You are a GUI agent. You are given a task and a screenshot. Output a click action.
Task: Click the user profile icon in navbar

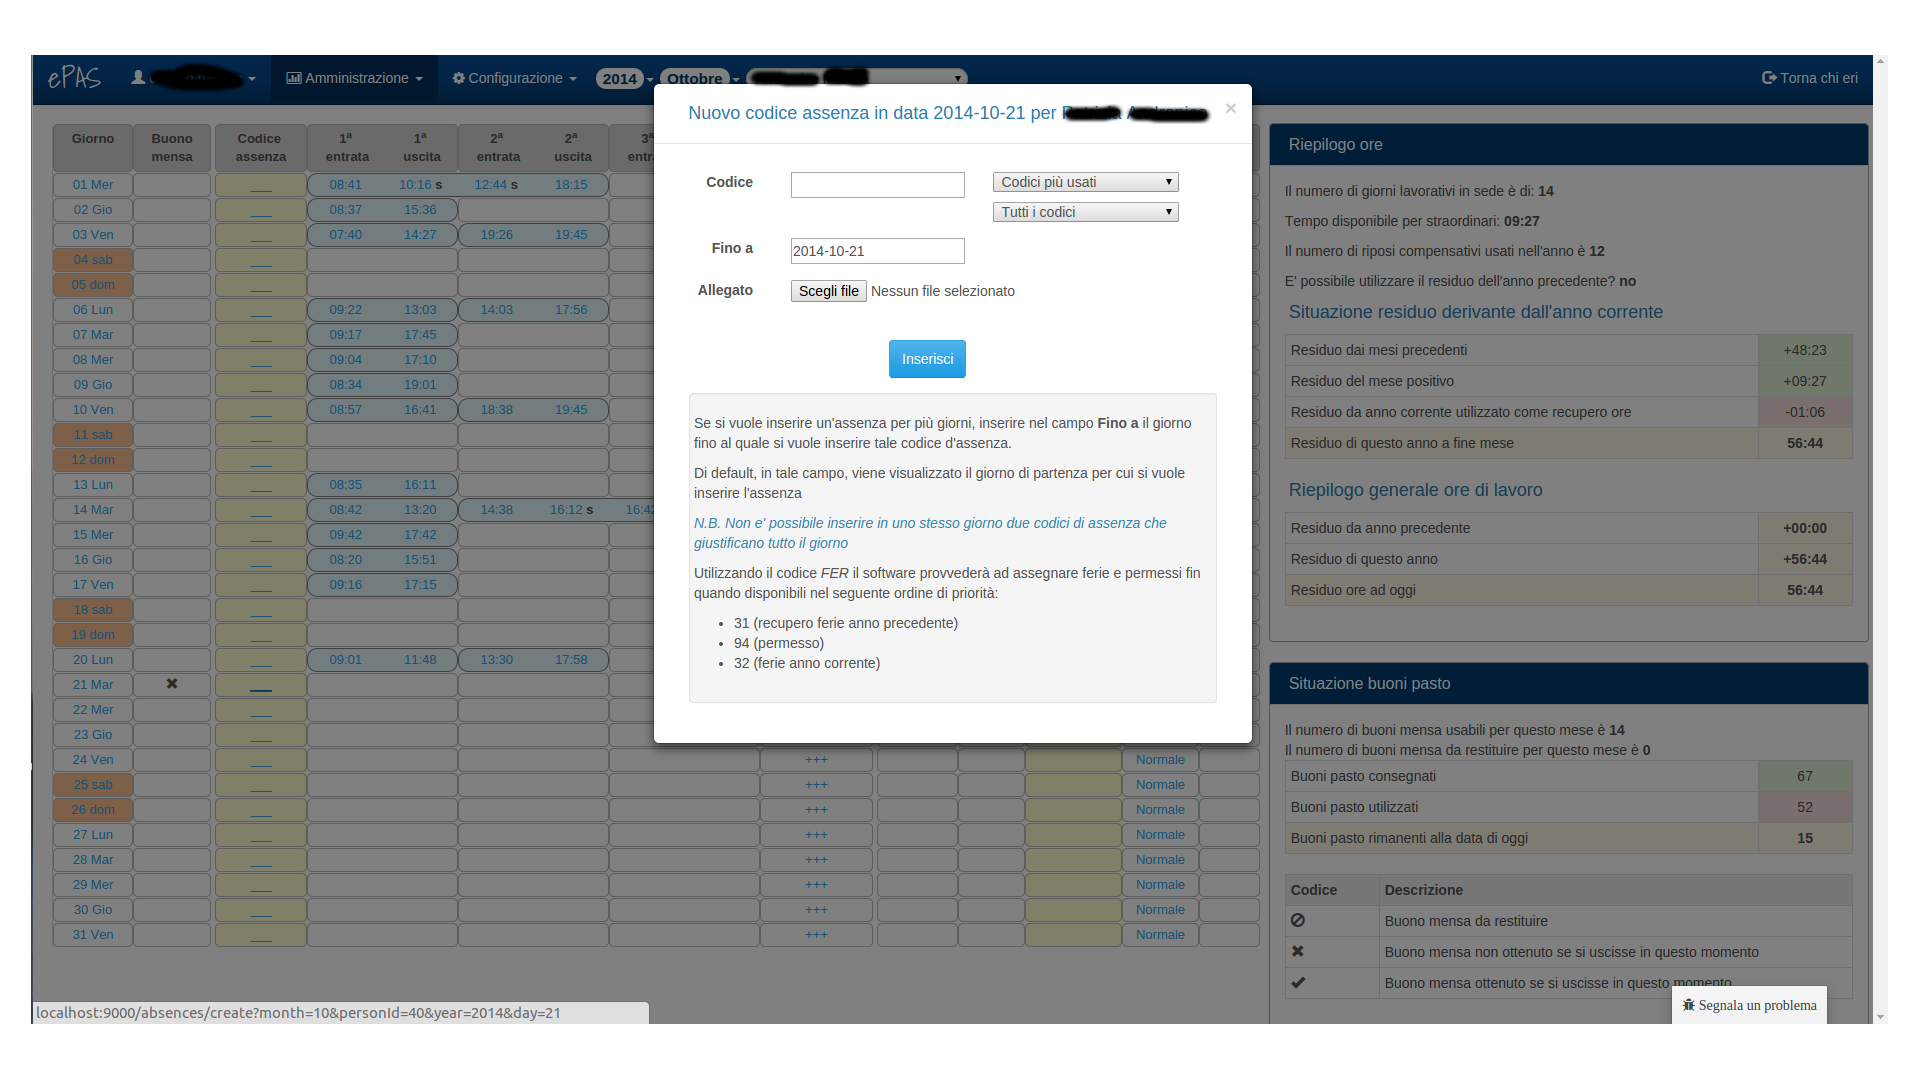coord(138,78)
